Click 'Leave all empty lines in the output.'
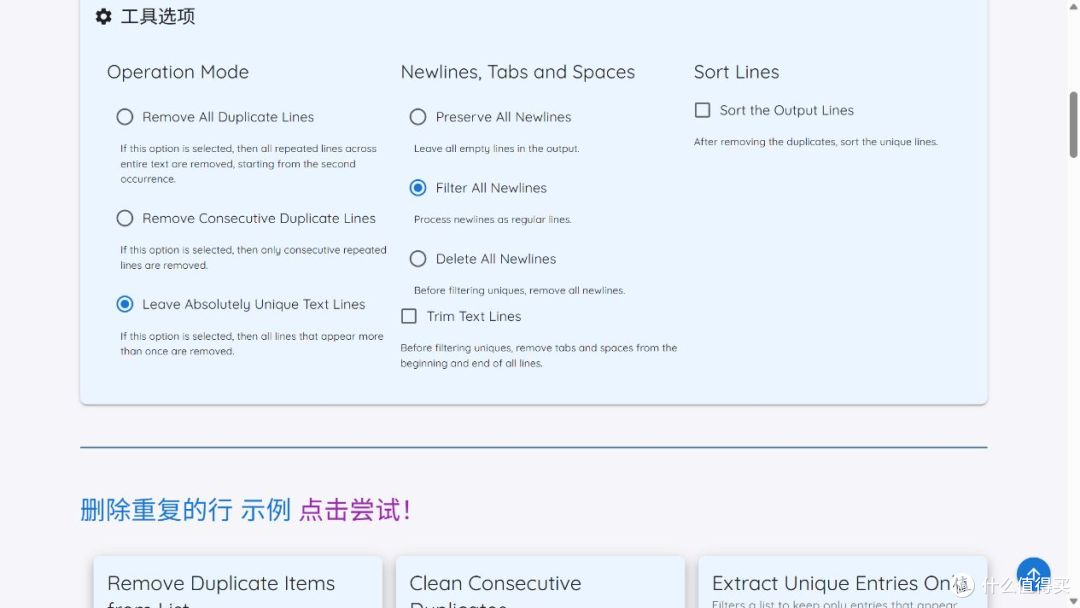1080x608 pixels. [x=497, y=149]
